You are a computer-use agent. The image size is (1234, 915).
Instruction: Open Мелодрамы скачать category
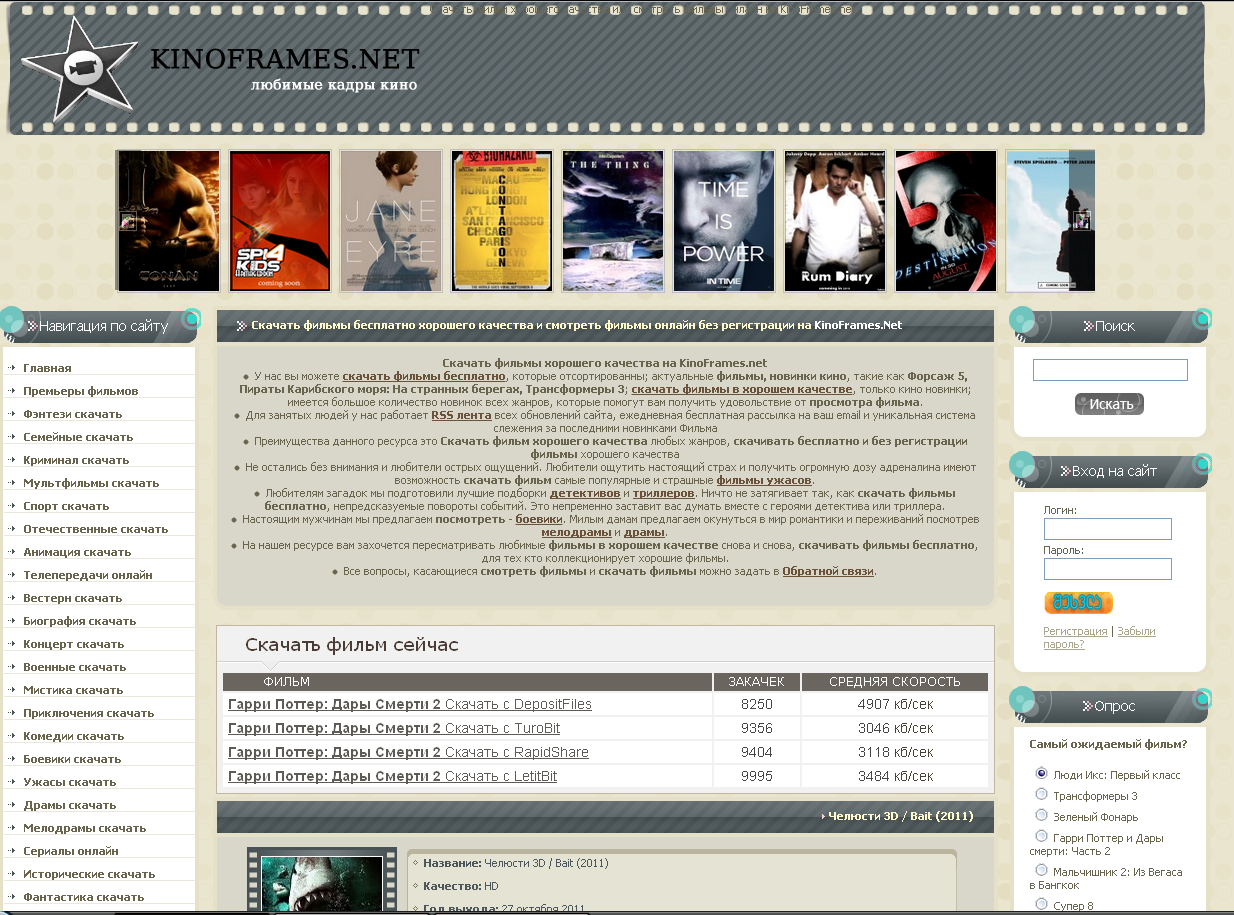(x=85, y=828)
